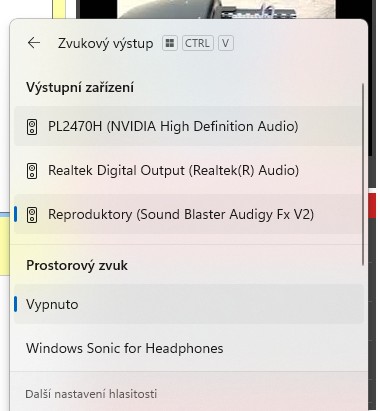Click the image visible above the flyout

226,9
